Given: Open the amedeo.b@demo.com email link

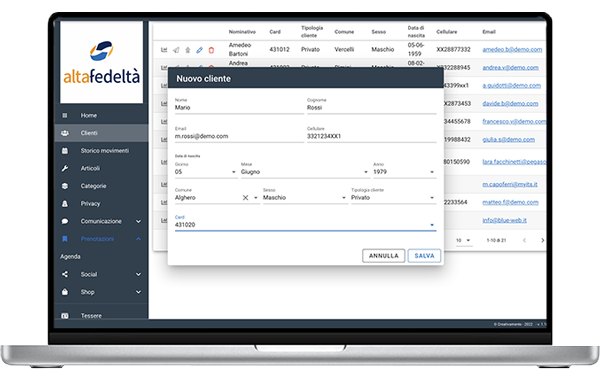Looking at the screenshot, I should point(512,50).
